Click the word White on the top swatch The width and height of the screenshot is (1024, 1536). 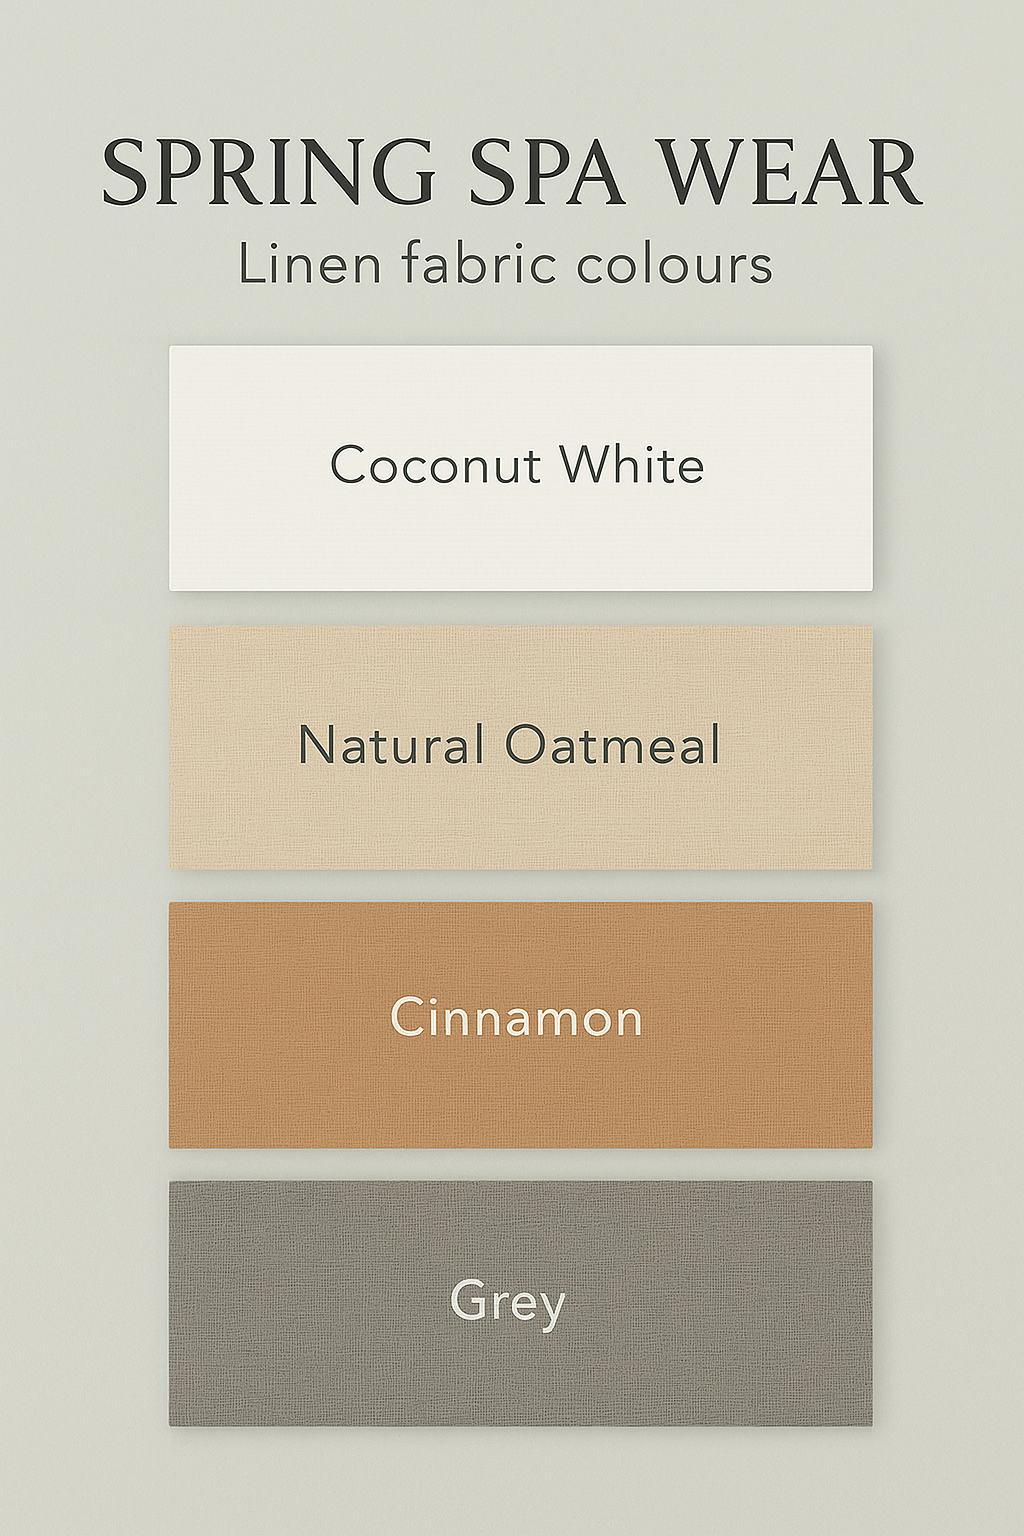(631, 466)
